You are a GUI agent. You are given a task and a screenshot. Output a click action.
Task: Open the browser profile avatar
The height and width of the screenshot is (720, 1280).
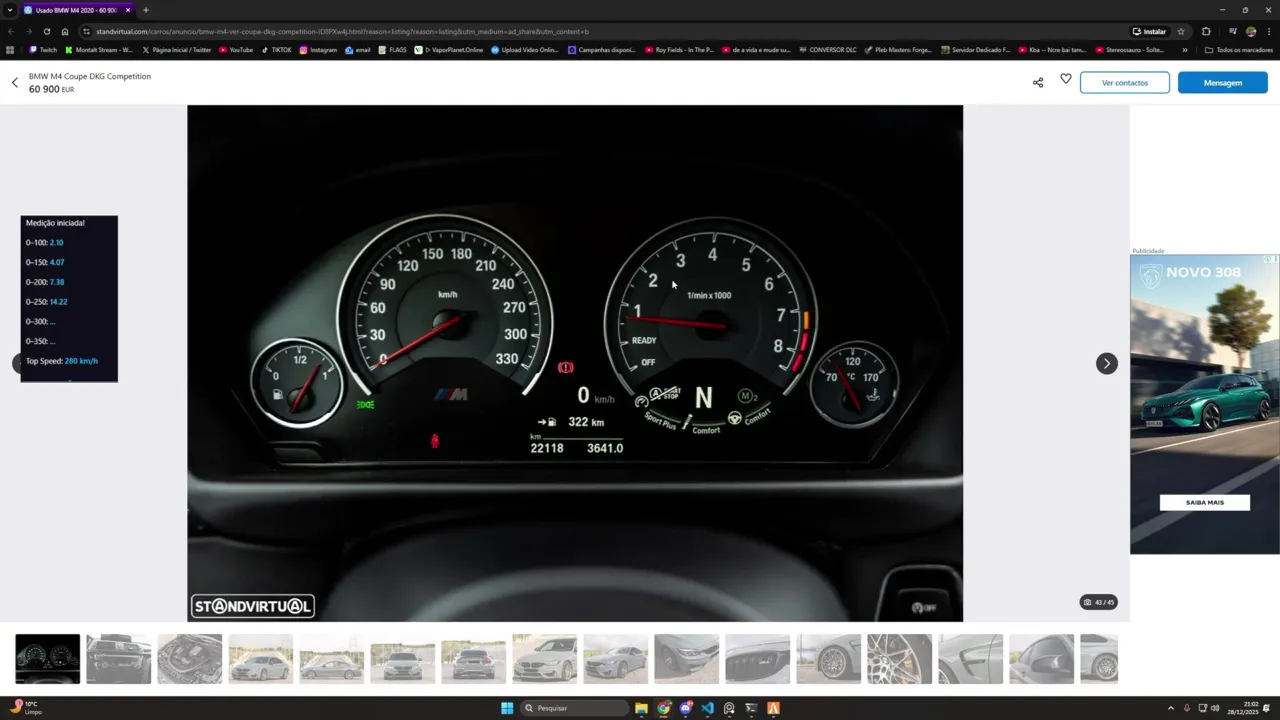coord(1251,31)
